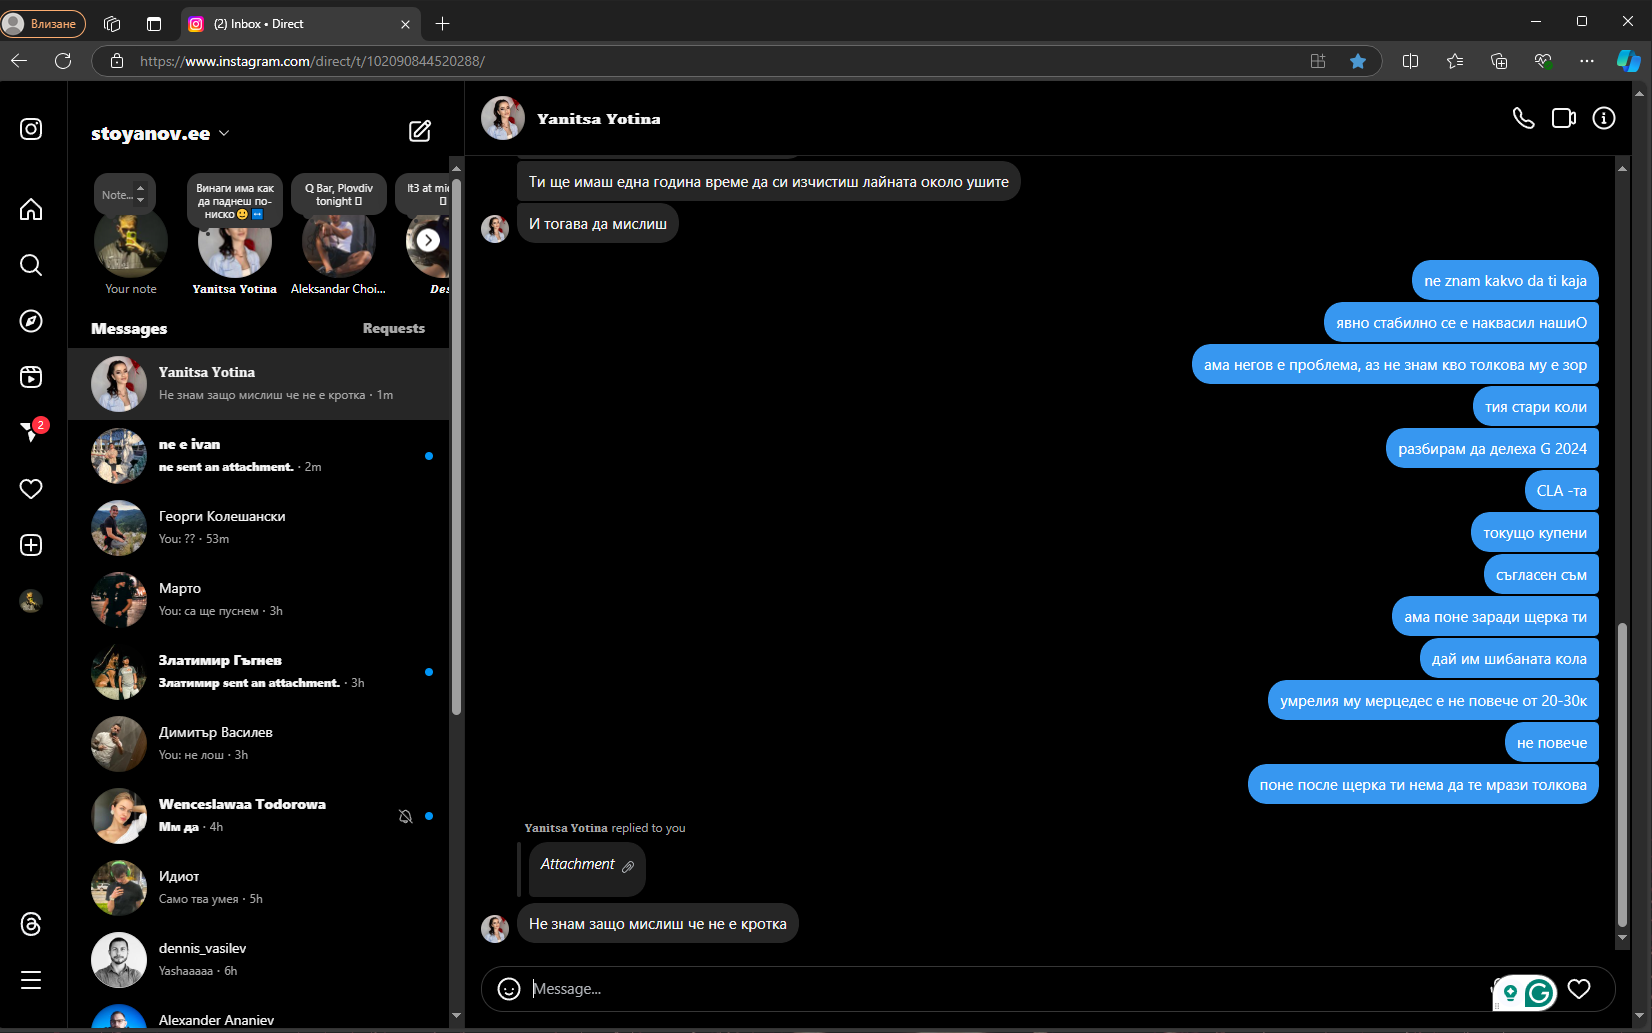Open Messages icon with badge 2
The height and width of the screenshot is (1033, 1652).
pos(31,432)
